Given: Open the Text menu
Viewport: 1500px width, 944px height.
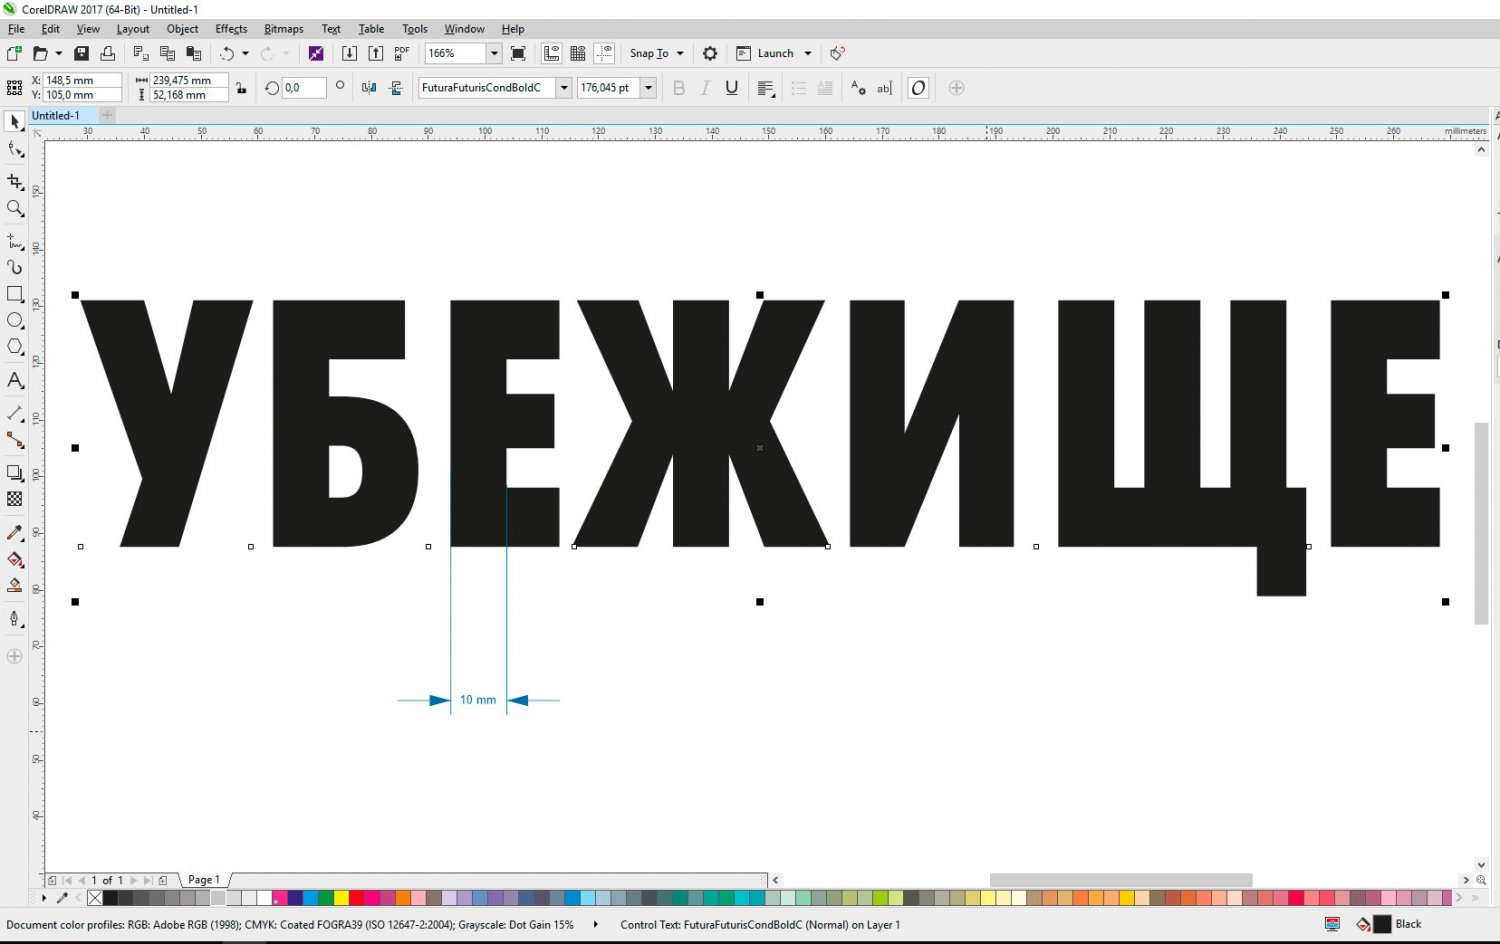Looking at the screenshot, I should click(331, 29).
